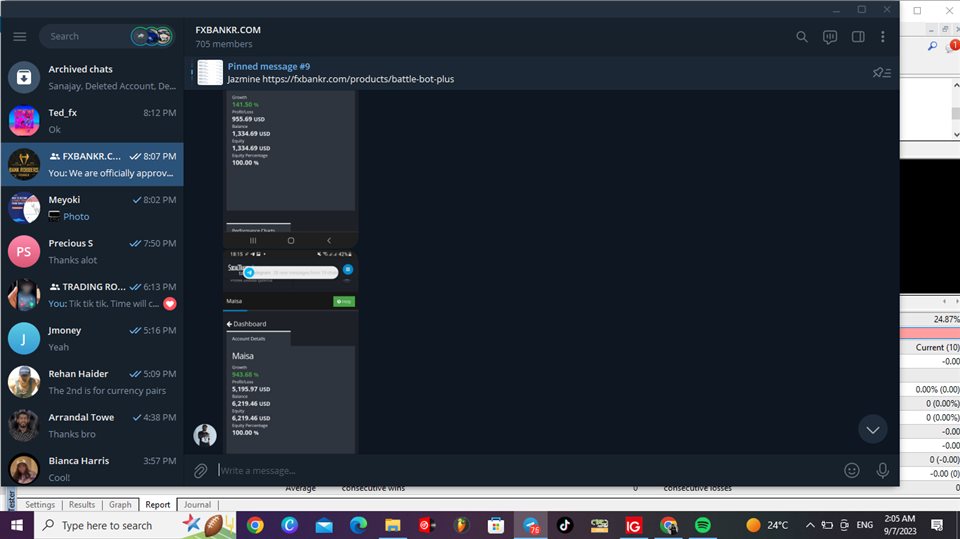Click the sender avatar beside the photo
The width and height of the screenshot is (960, 539).
[x=205, y=435]
